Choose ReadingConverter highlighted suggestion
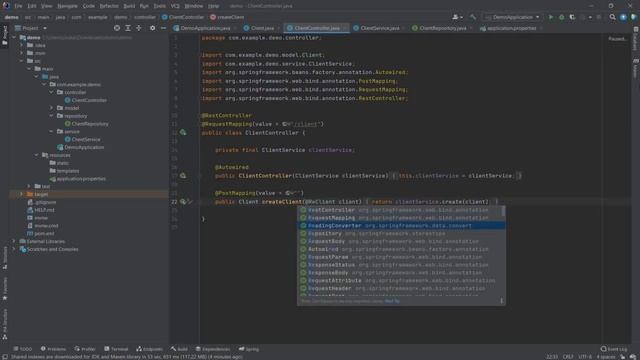Image resolution: width=640 pixels, height=360 pixels. pyautogui.click(x=401, y=226)
